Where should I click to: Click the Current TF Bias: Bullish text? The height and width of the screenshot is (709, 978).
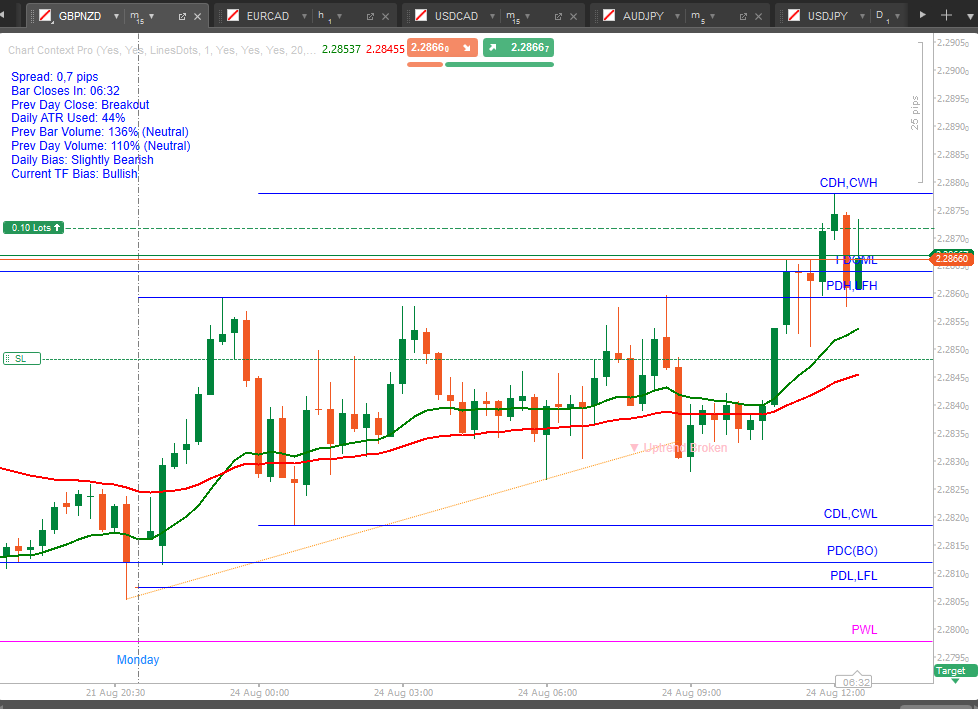click(x=74, y=174)
